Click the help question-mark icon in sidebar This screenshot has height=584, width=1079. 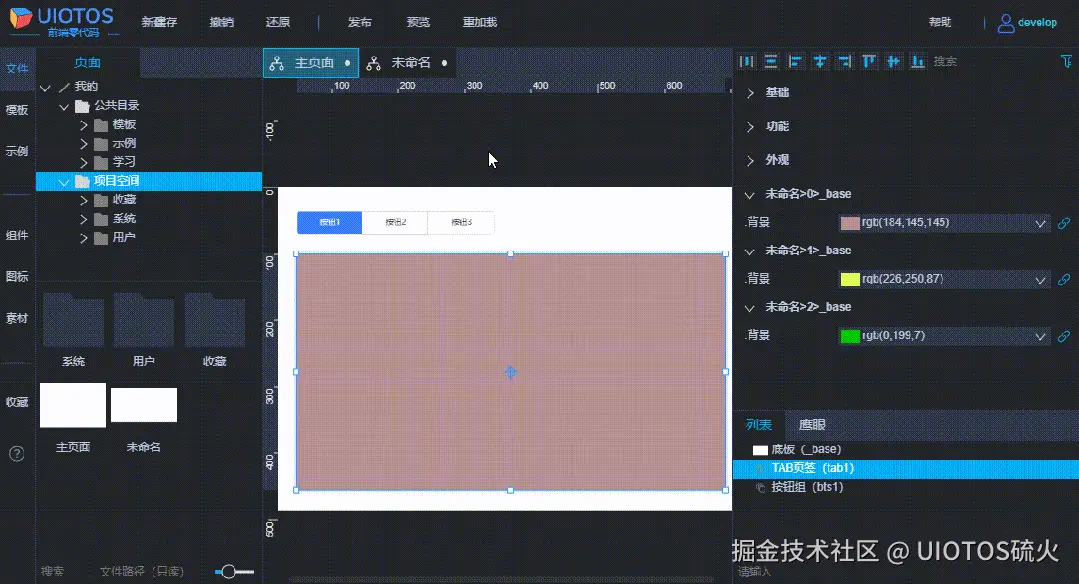(x=16, y=453)
